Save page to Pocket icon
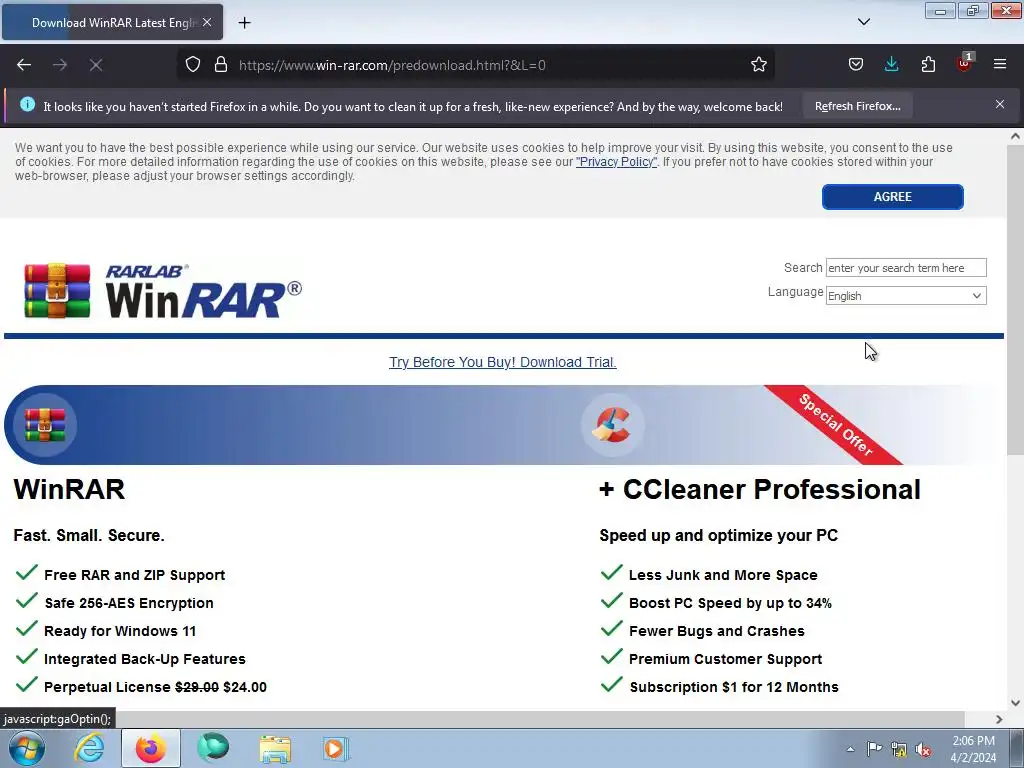The height and width of the screenshot is (768, 1024). [x=856, y=65]
